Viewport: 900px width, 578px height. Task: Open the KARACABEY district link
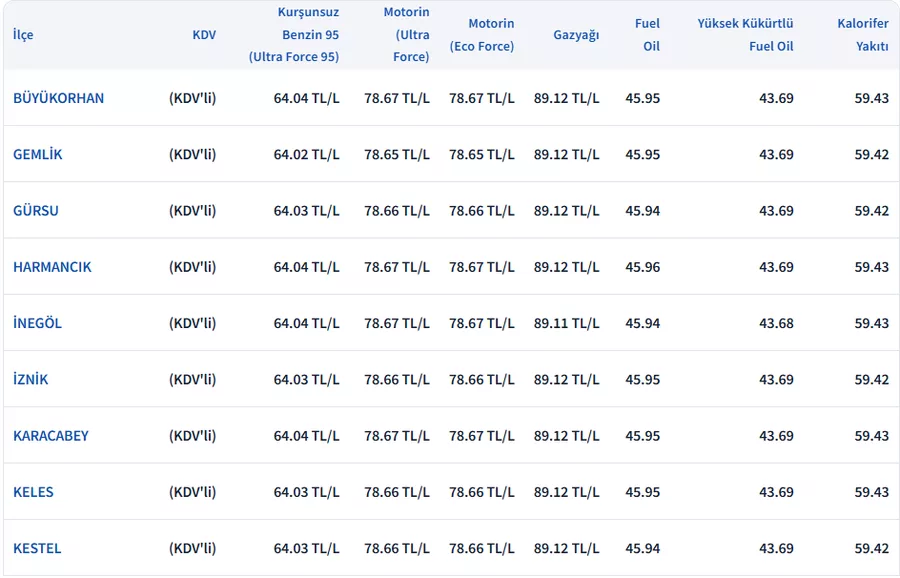click(x=51, y=436)
